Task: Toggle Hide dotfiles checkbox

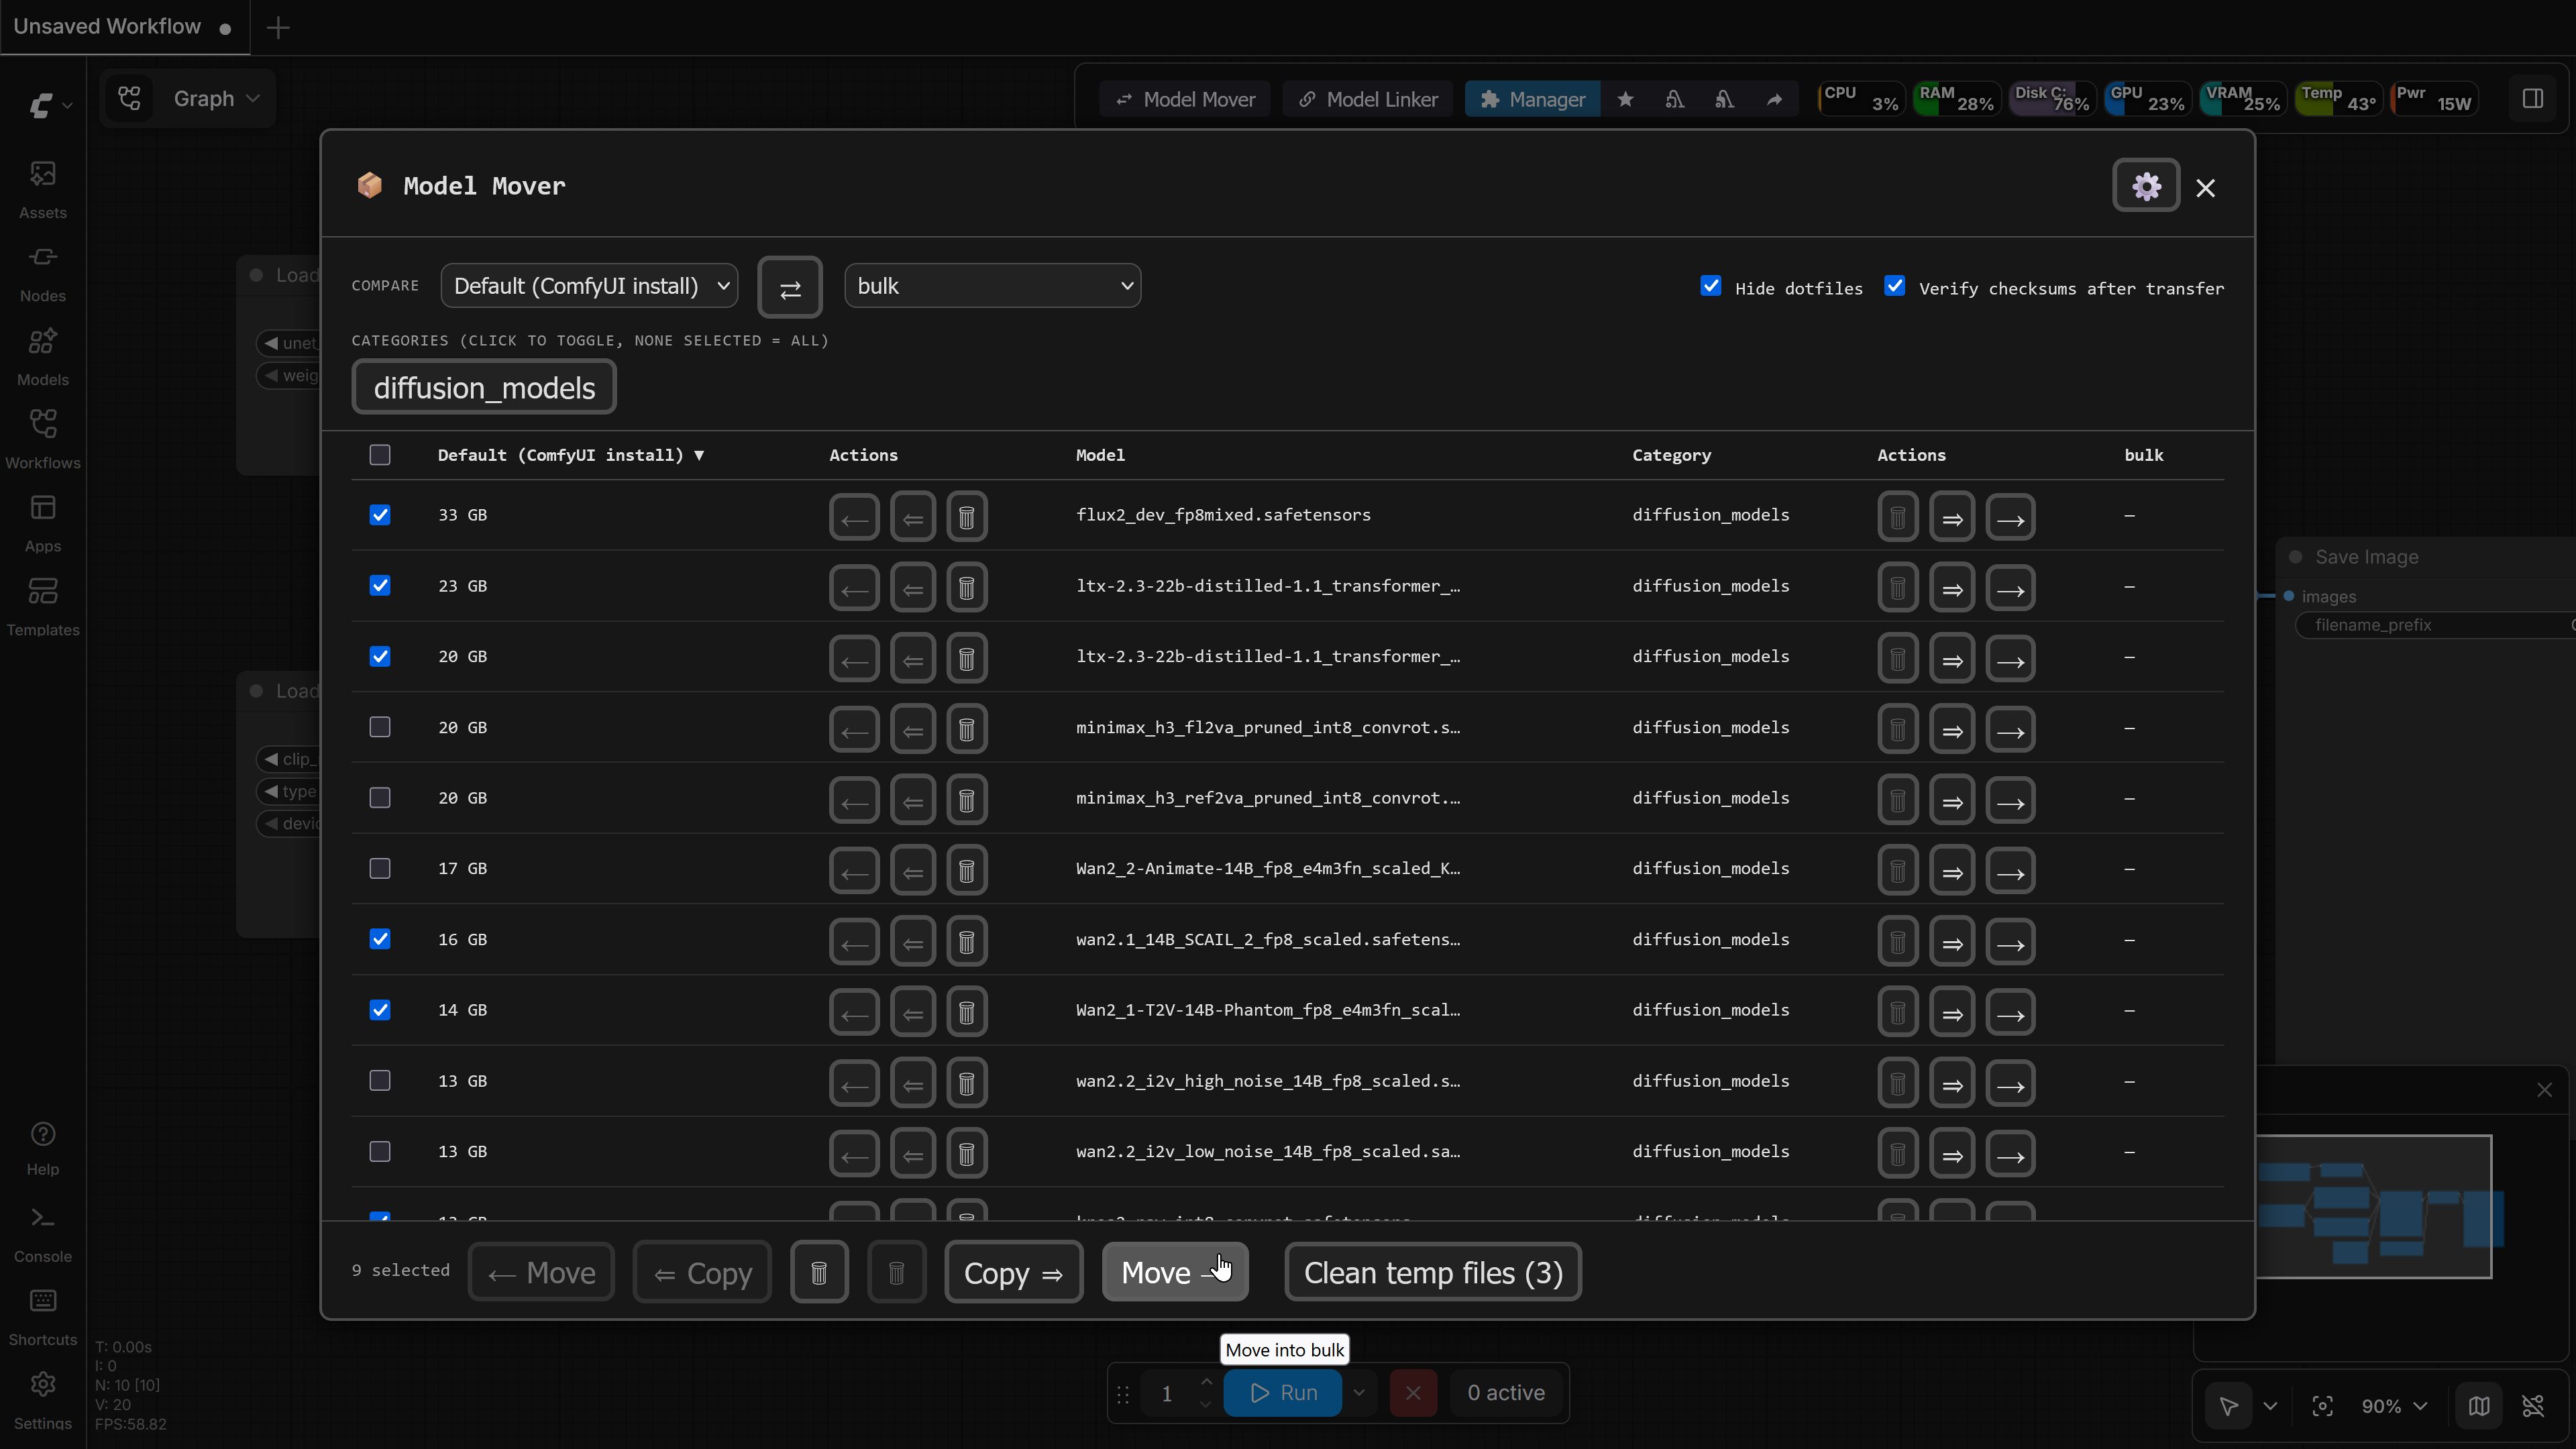Action: tap(1711, 286)
